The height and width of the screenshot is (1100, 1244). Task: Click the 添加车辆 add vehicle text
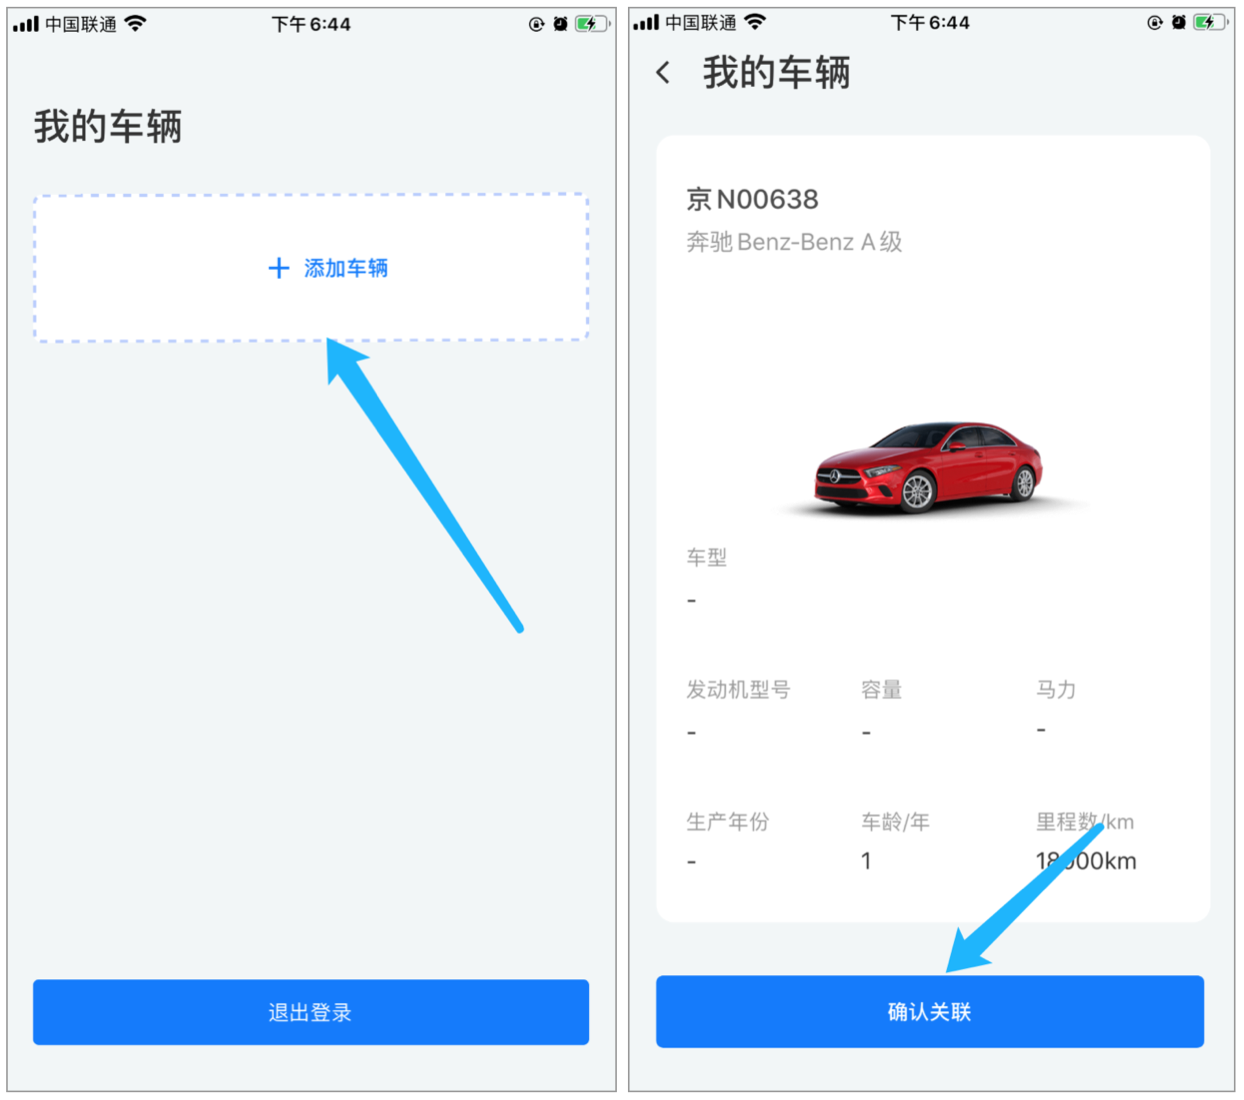click(346, 268)
